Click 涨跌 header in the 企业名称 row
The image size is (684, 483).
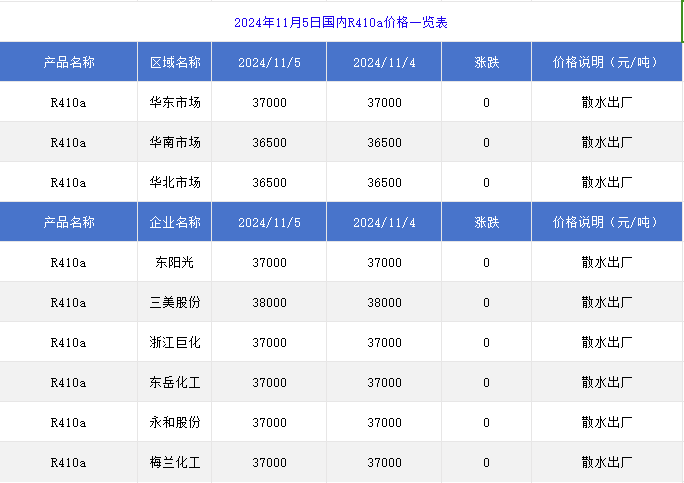[486, 223]
